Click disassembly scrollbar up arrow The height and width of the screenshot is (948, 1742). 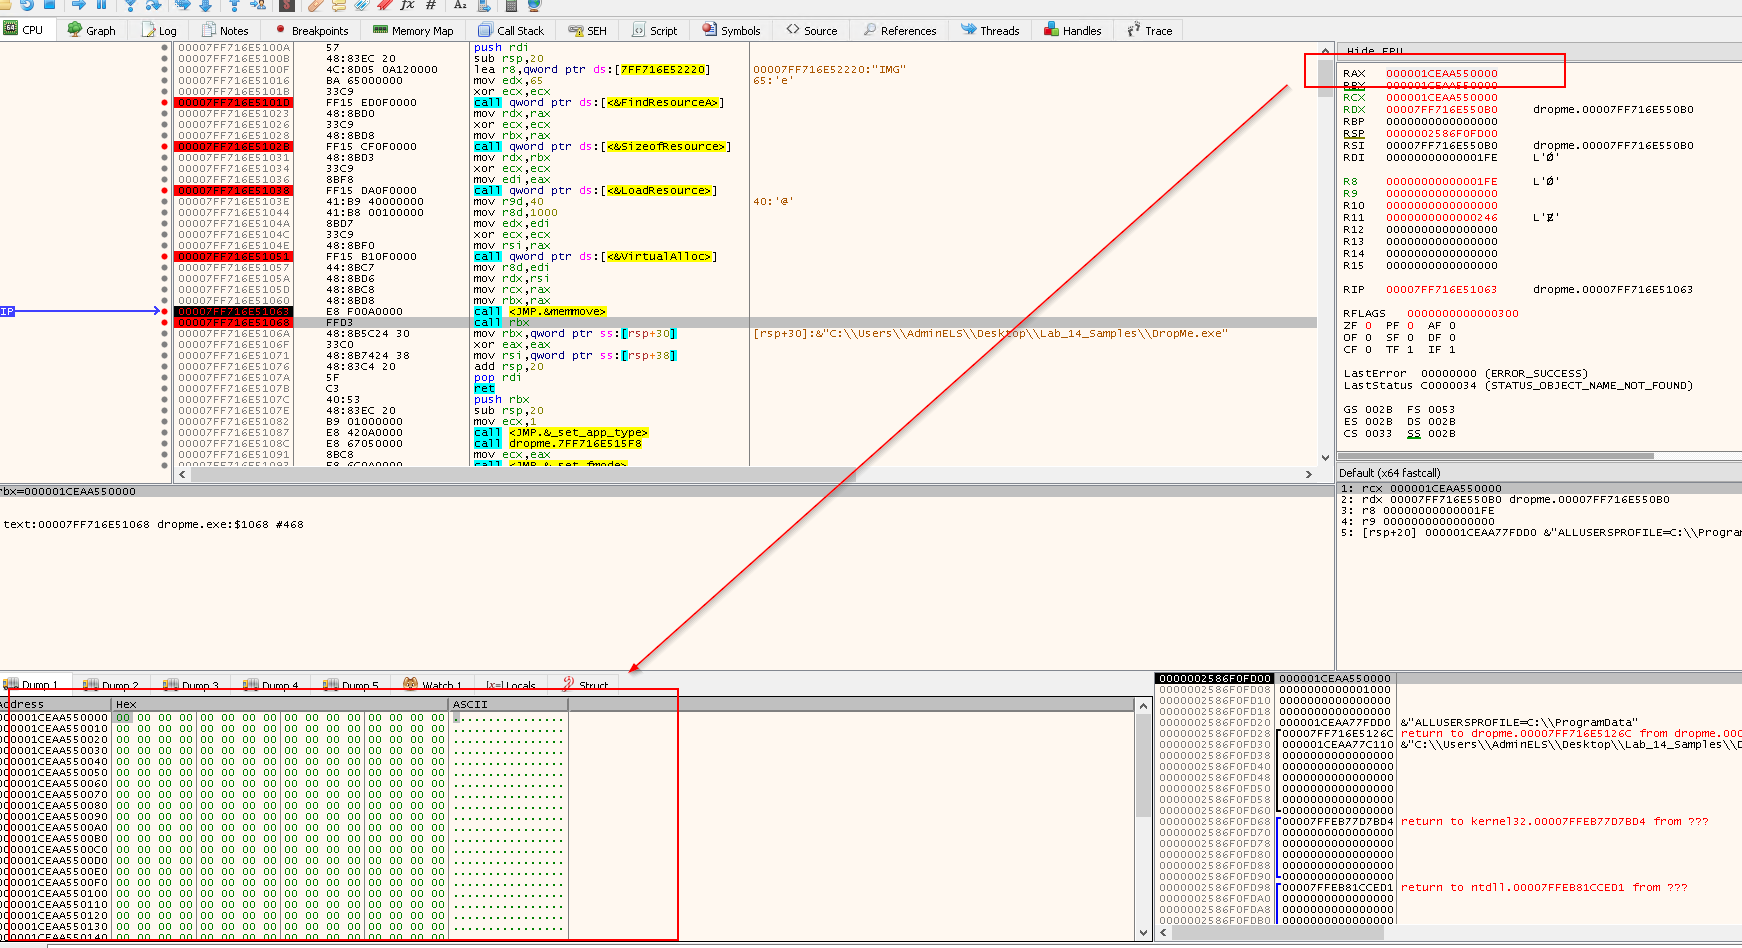pos(1325,50)
